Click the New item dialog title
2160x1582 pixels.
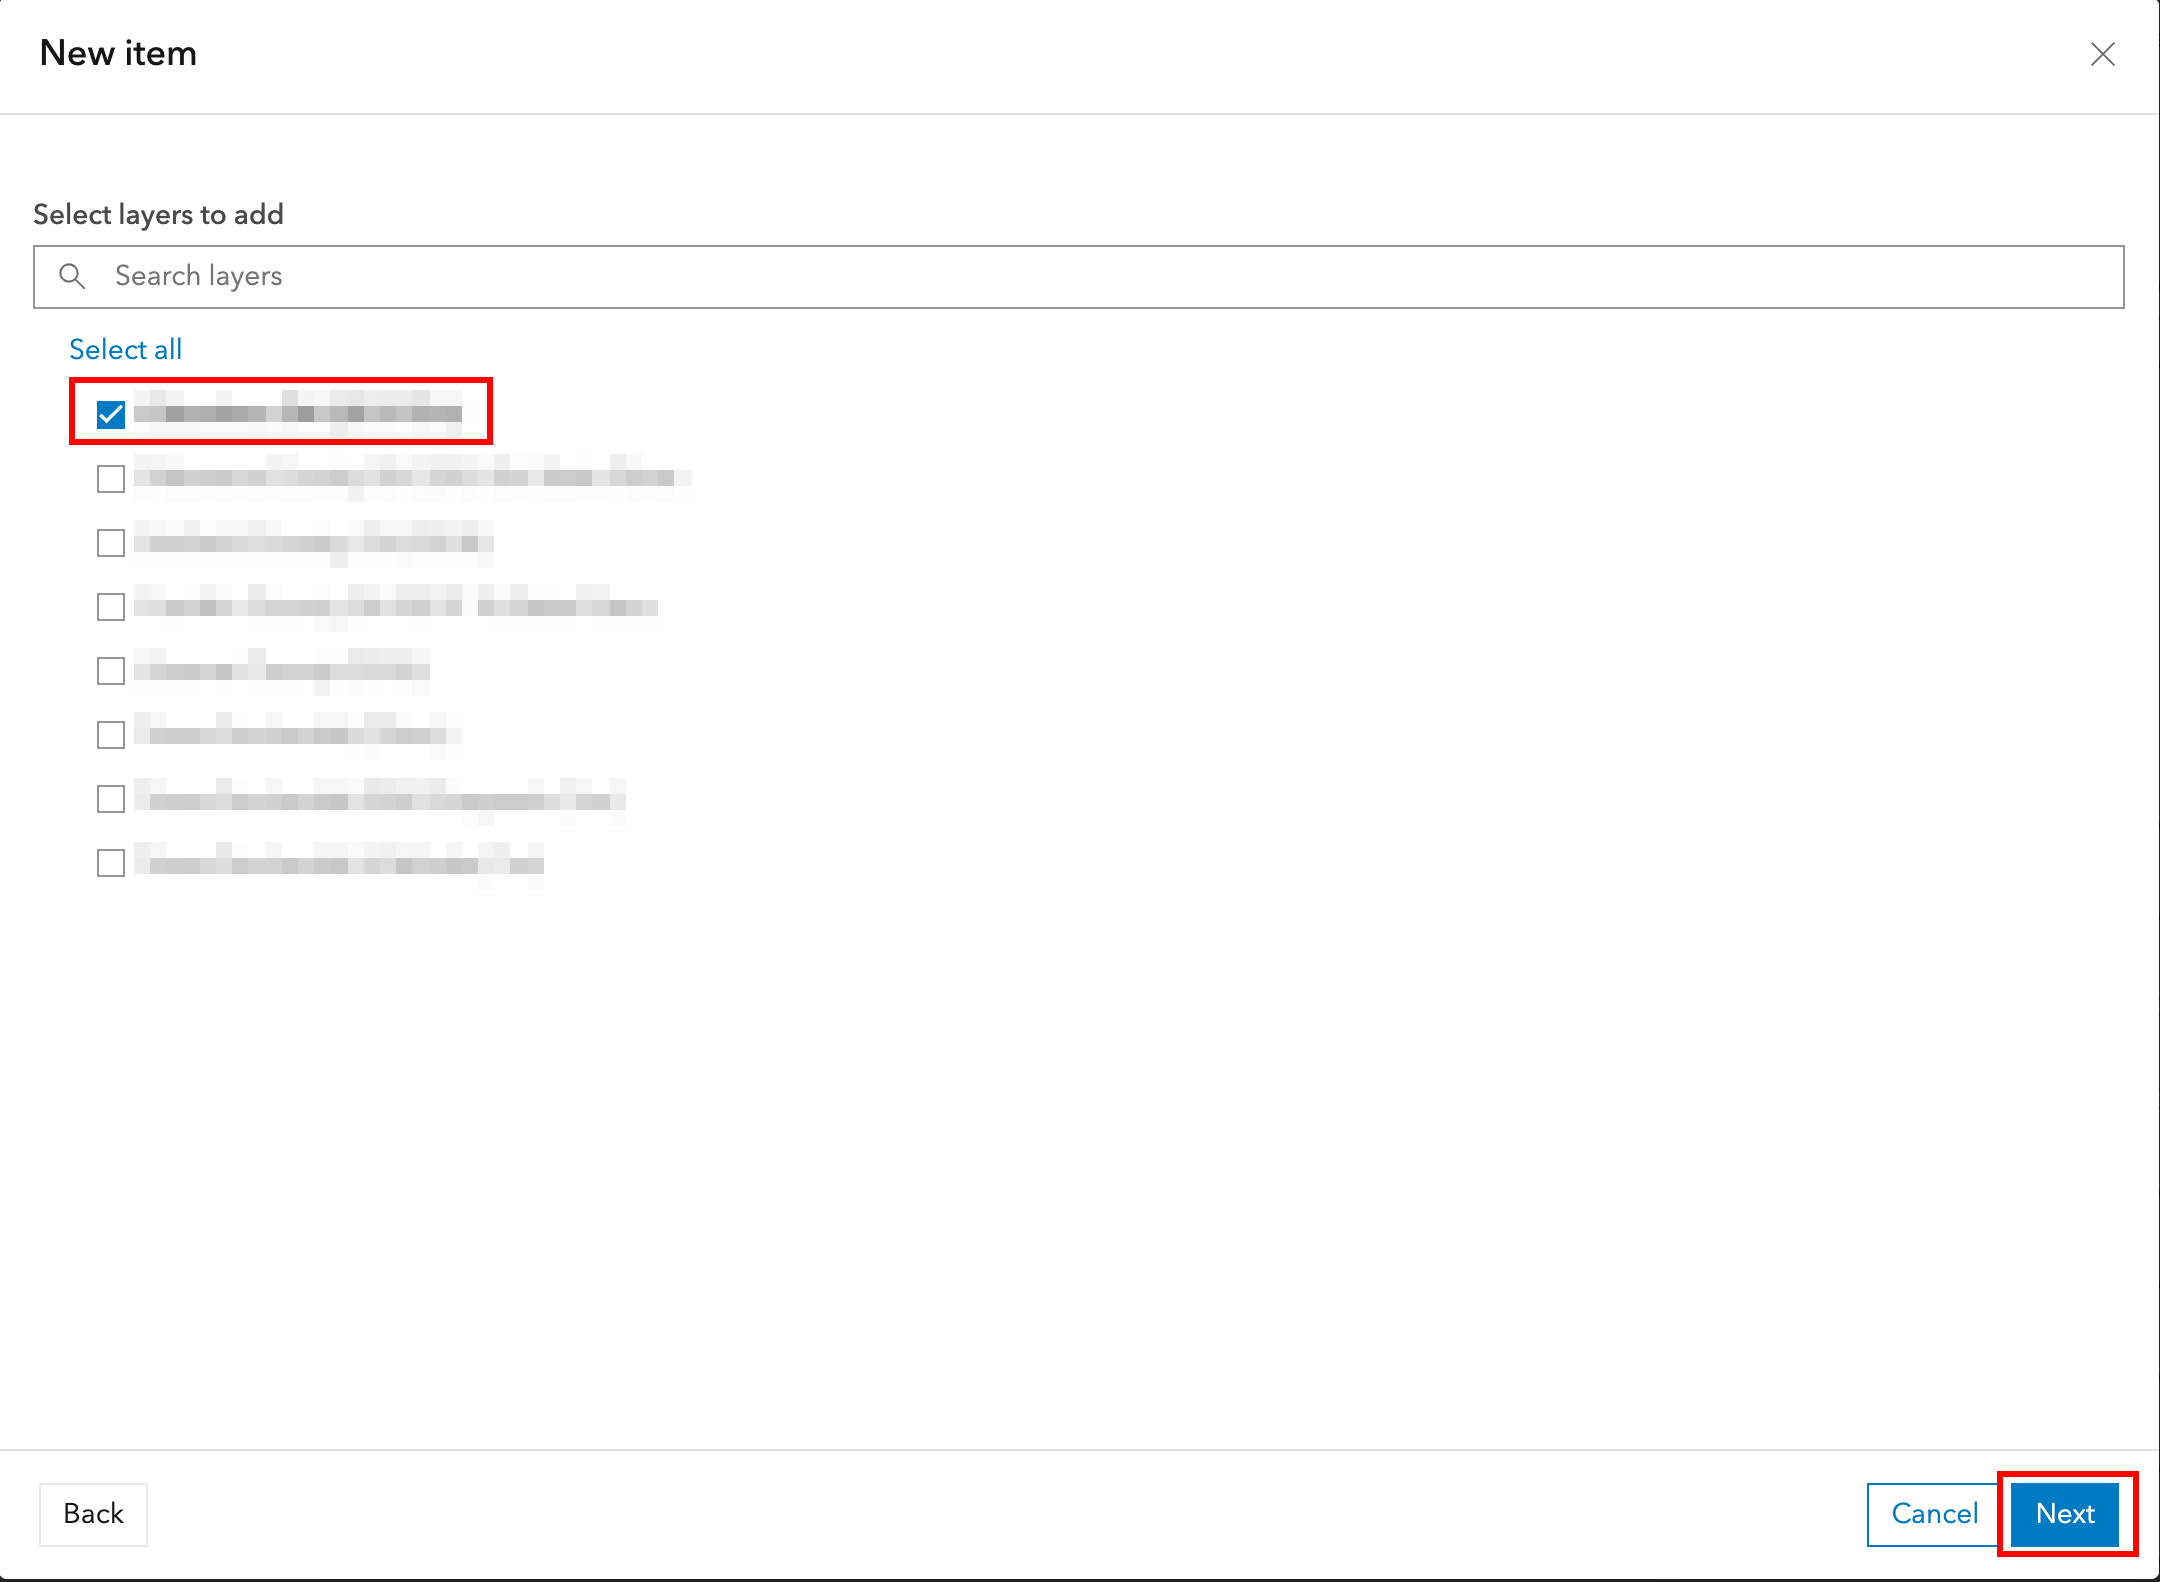pyautogui.click(x=117, y=53)
